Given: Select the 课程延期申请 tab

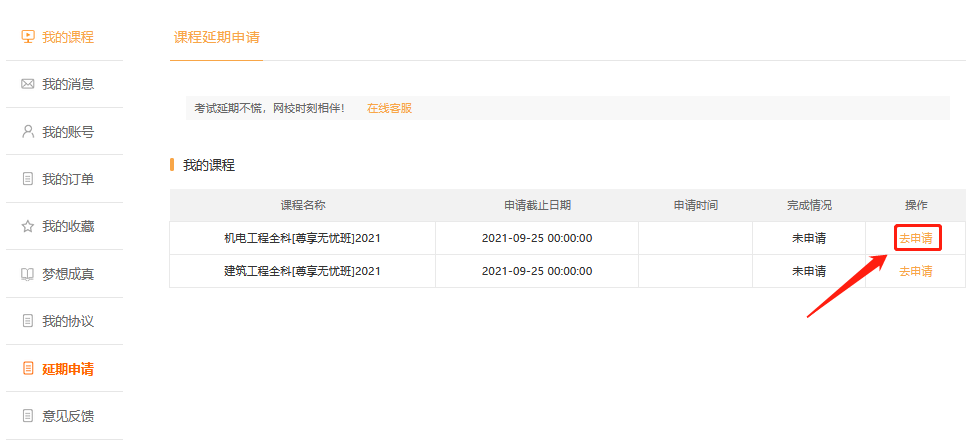Looking at the screenshot, I should (217, 37).
